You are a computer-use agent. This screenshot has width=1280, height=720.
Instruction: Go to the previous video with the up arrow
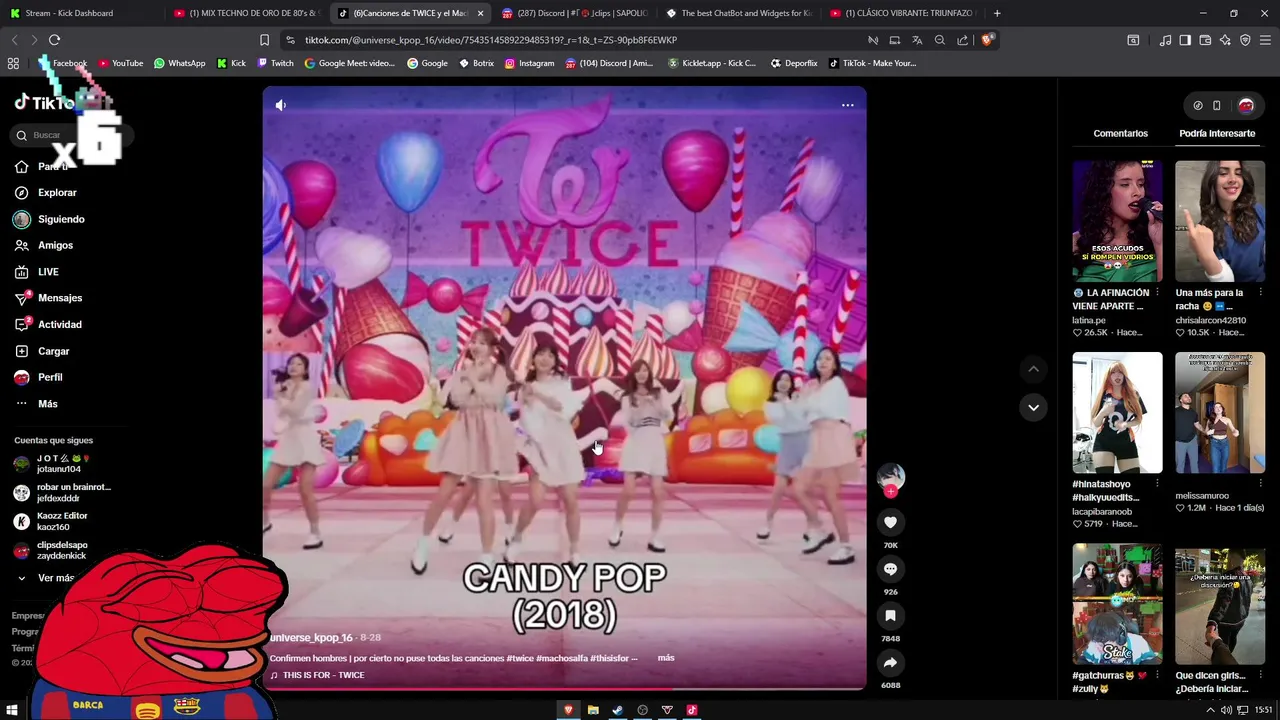(x=1033, y=369)
